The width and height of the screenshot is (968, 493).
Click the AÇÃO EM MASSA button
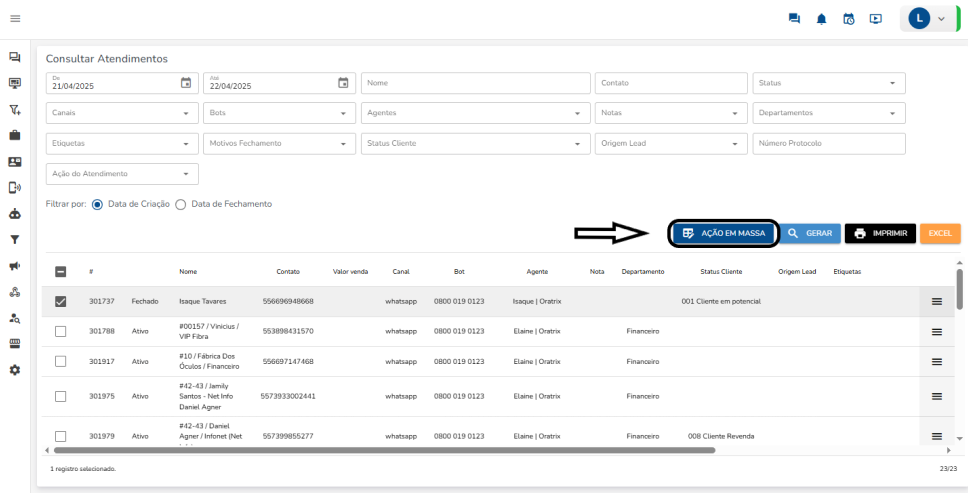(723, 233)
